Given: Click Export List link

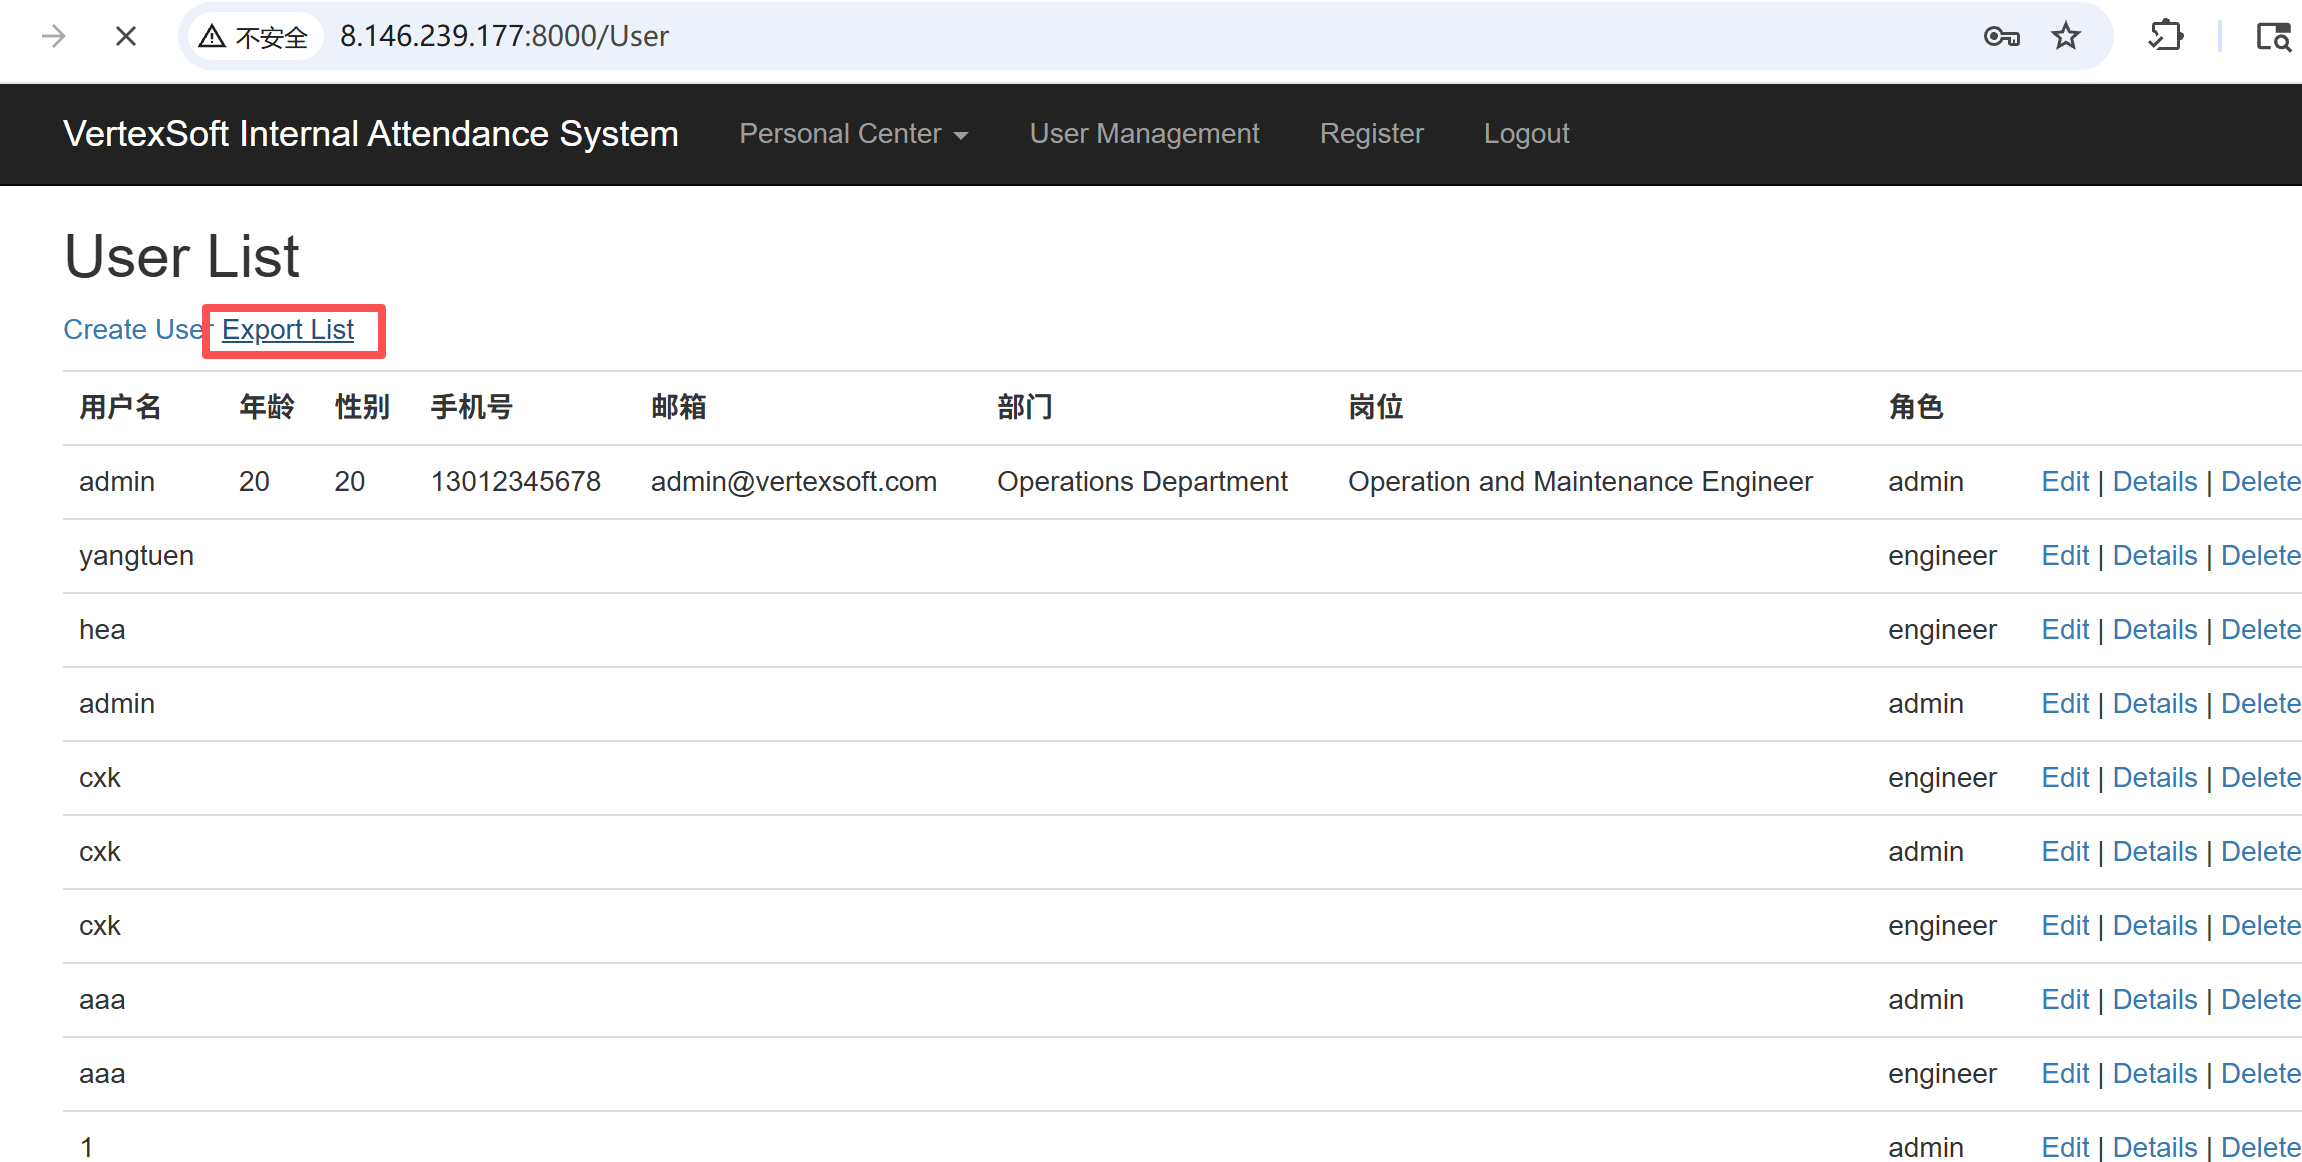Looking at the screenshot, I should point(288,329).
